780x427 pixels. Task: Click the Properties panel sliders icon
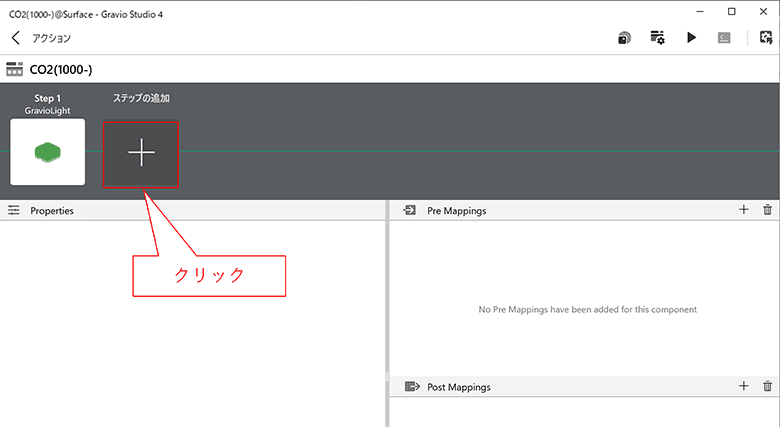(14, 211)
